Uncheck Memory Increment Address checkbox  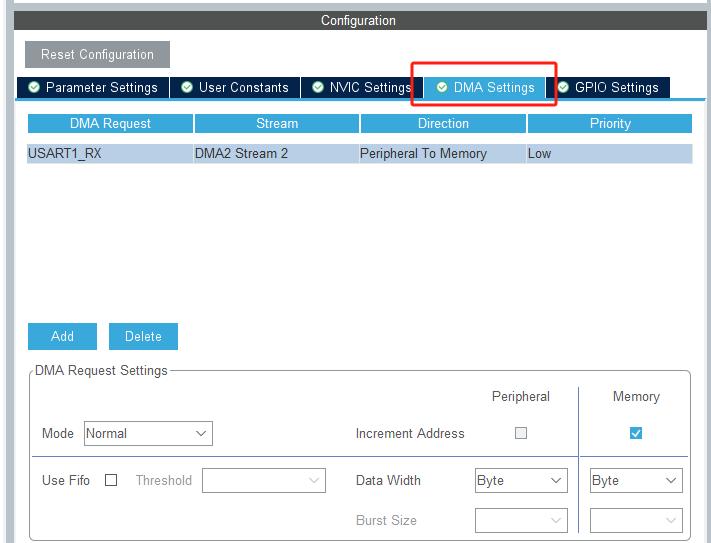(636, 433)
